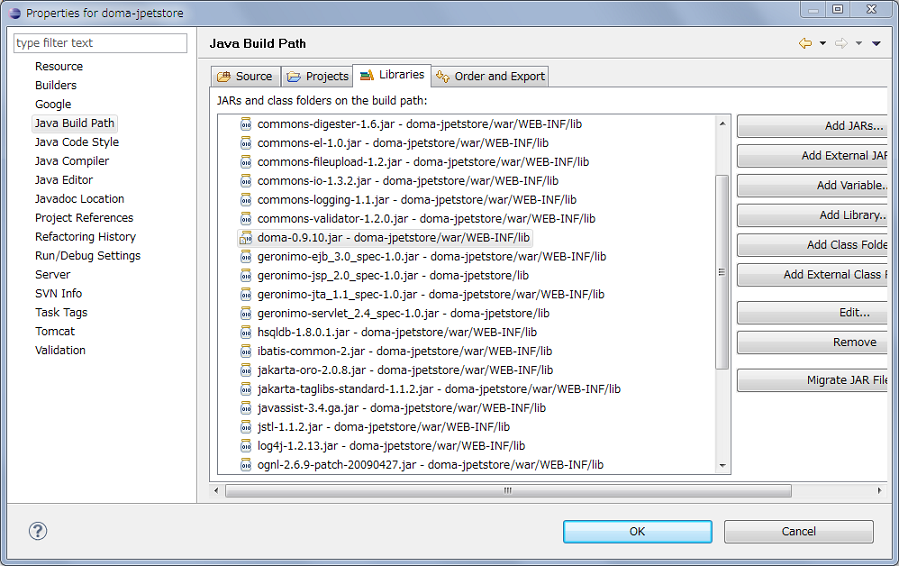Click the forward navigation arrow icon
This screenshot has width=899, height=566.
(841, 43)
